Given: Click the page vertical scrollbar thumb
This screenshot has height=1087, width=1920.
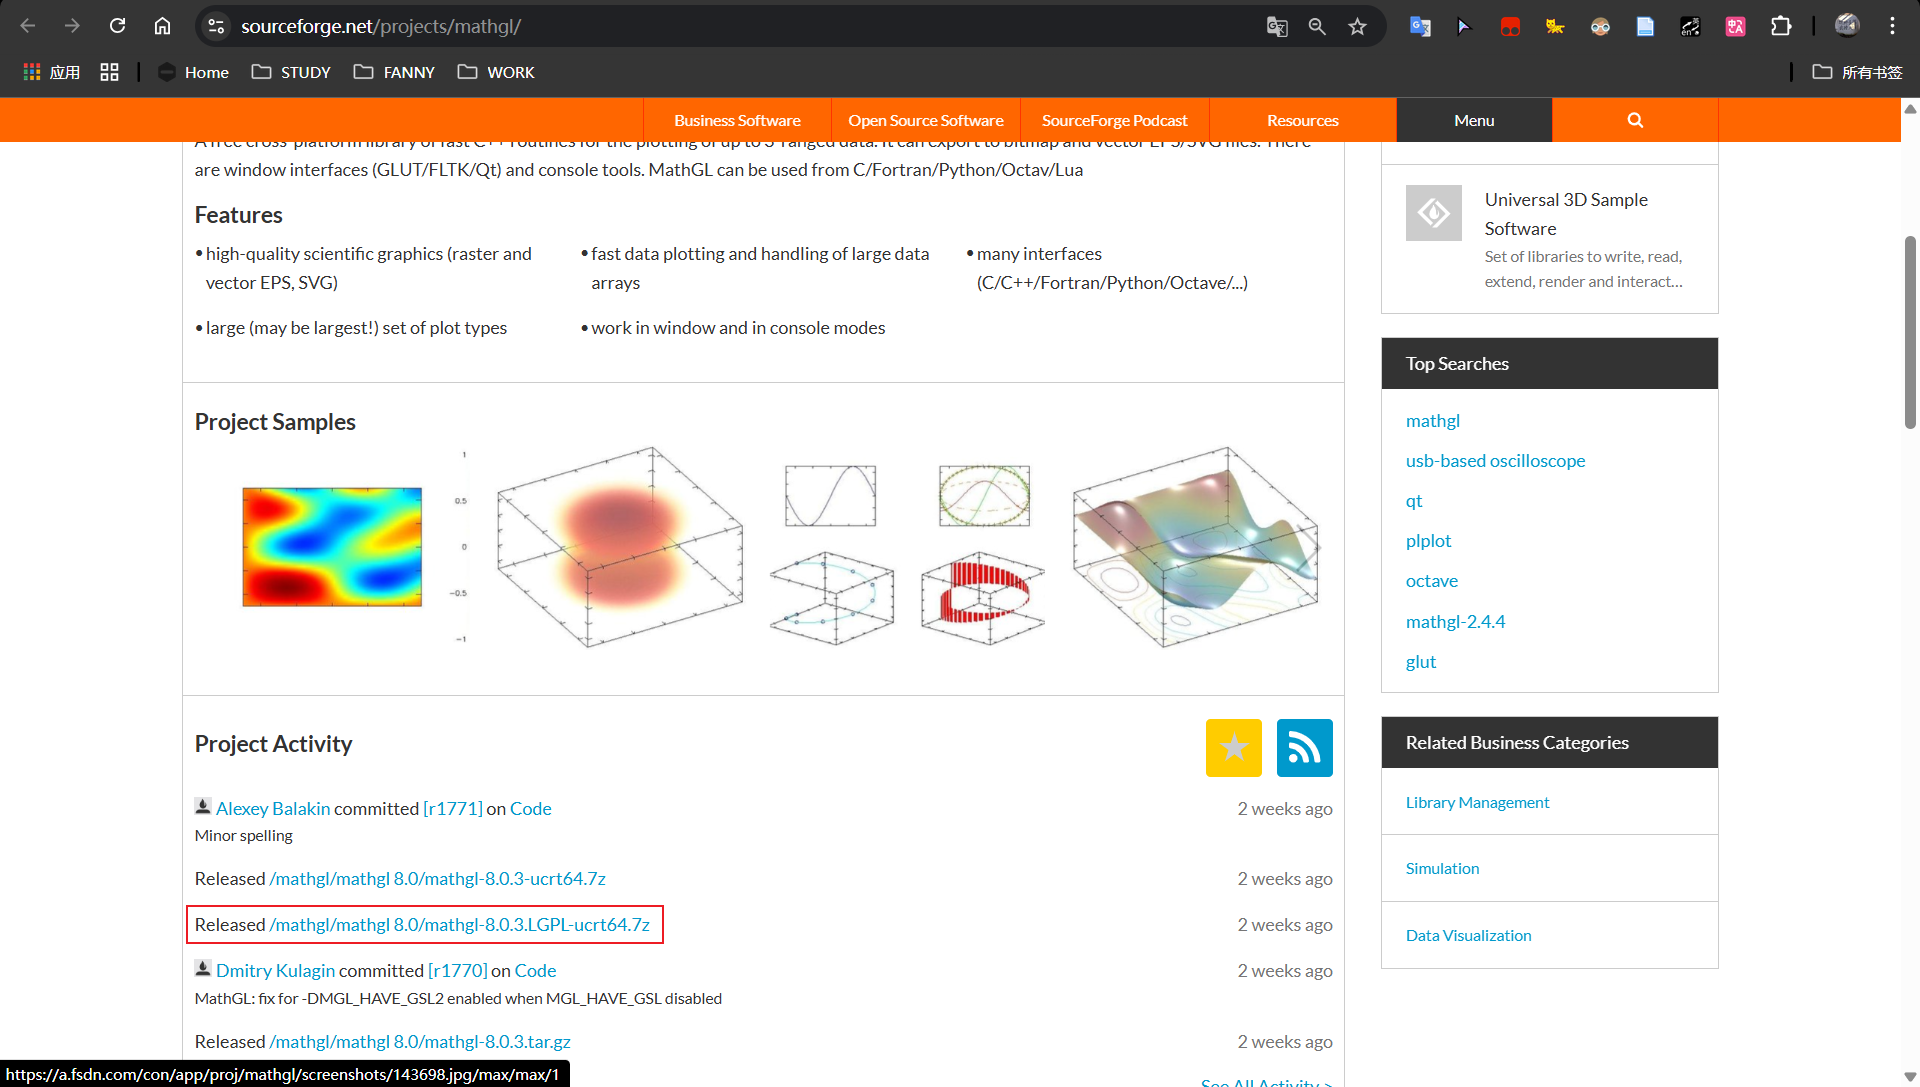Looking at the screenshot, I should [x=1910, y=330].
